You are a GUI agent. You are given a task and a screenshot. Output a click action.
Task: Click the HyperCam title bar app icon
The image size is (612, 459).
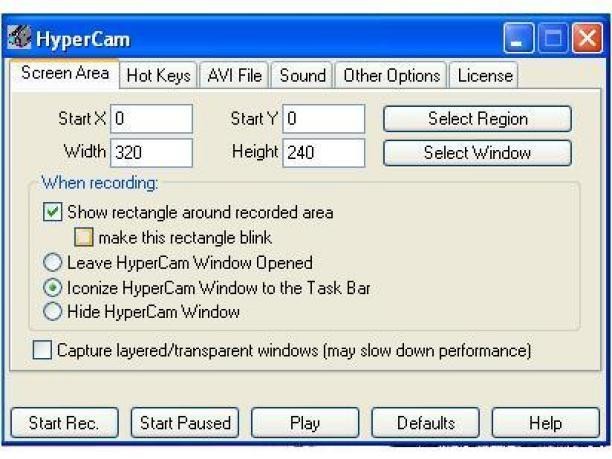point(19,37)
